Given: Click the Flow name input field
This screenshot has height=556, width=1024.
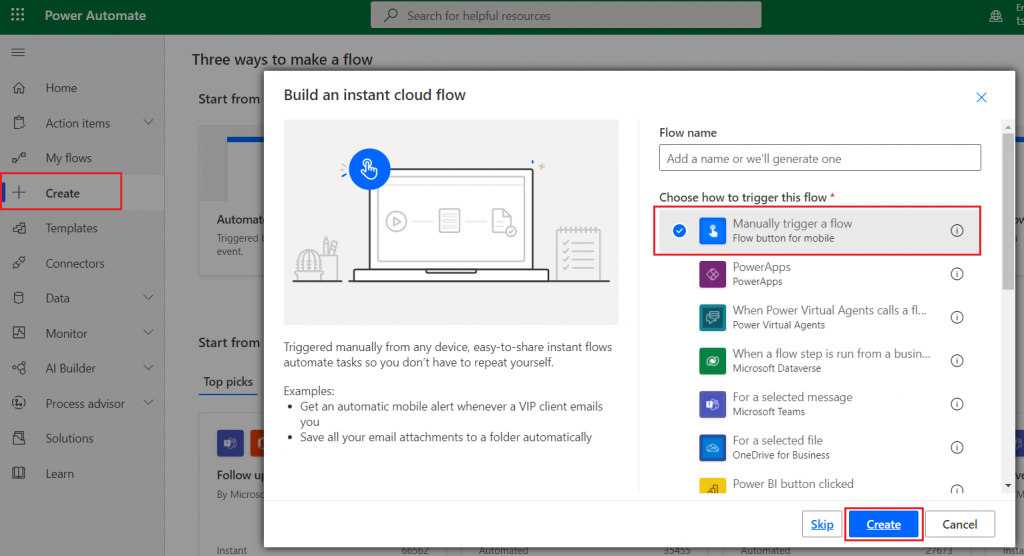Looking at the screenshot, I should [820, 158].
